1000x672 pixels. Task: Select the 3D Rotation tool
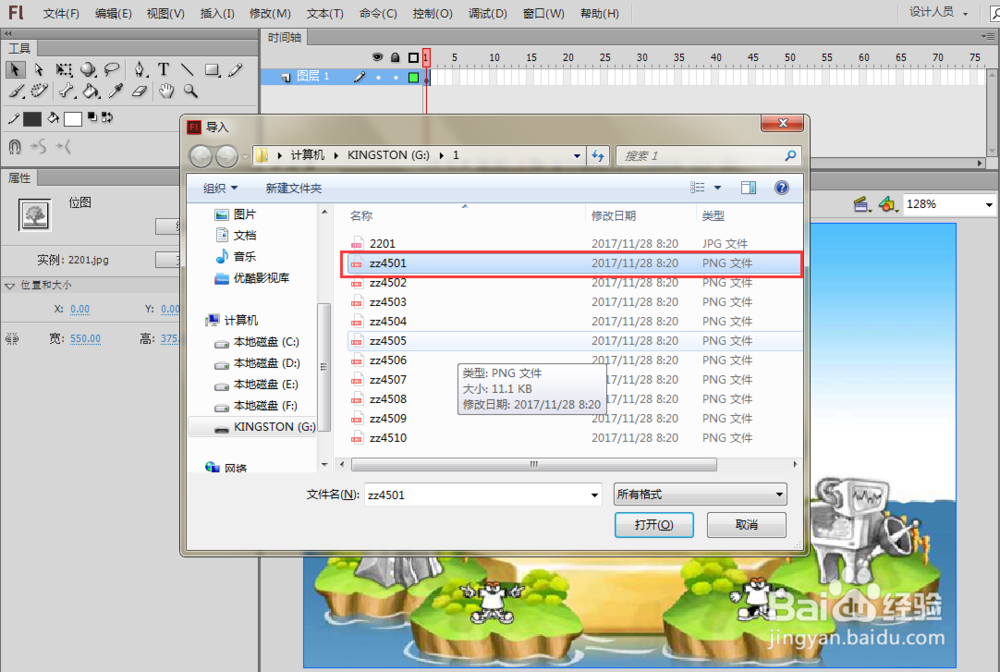pyautogui.click(x=88, y=69)
